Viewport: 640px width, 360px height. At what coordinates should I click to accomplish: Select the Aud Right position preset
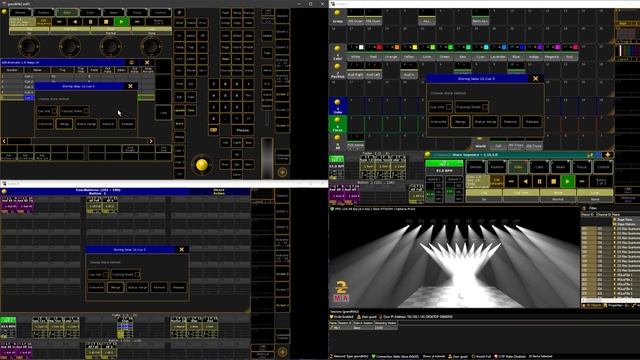coord(356,70)
